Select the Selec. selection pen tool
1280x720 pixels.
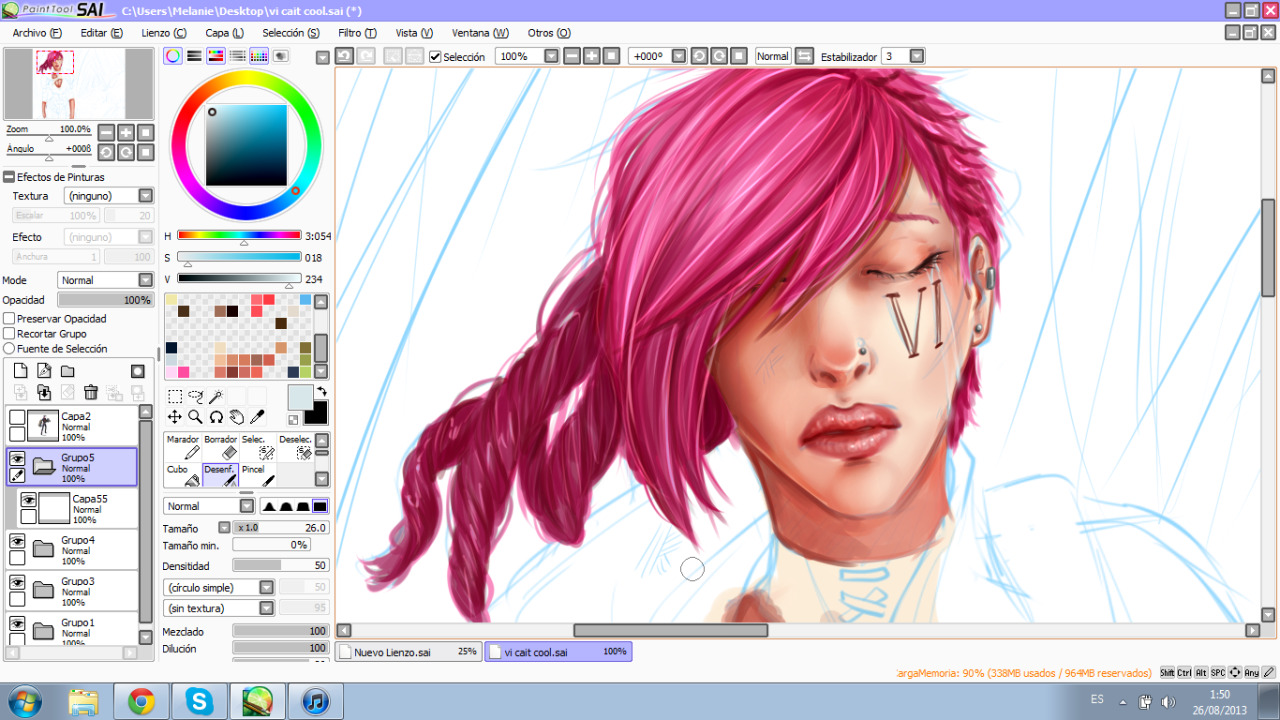pos(258,447)
